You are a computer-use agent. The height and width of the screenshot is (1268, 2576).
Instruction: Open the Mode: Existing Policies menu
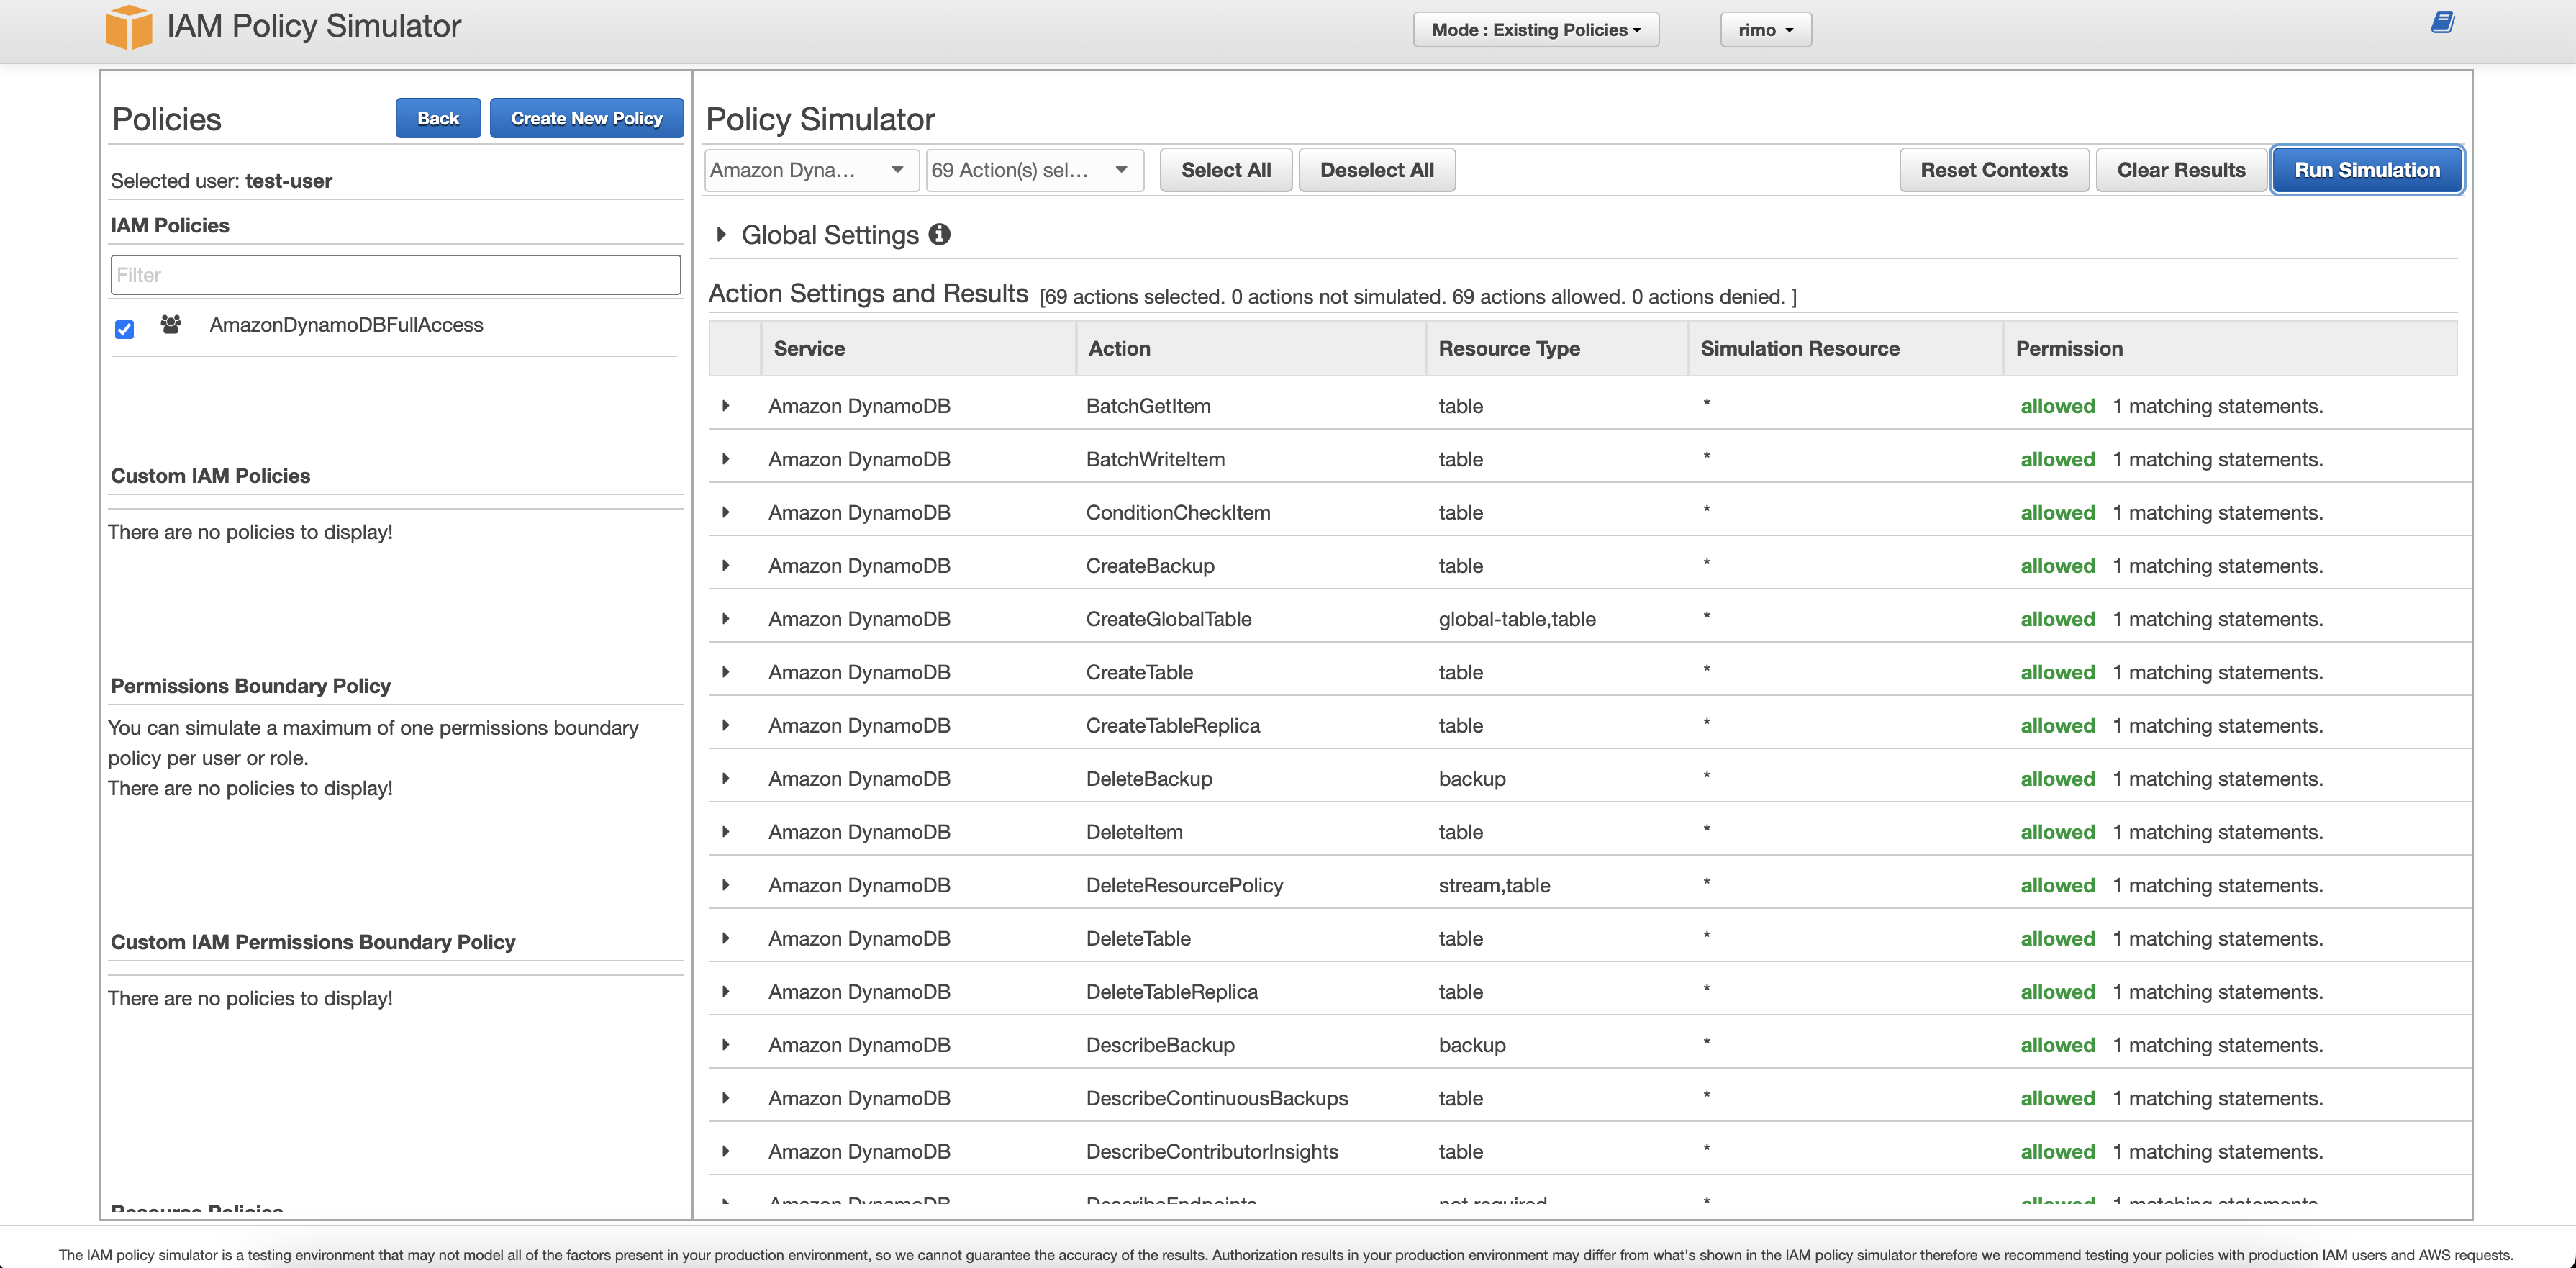coord(1535,30)
